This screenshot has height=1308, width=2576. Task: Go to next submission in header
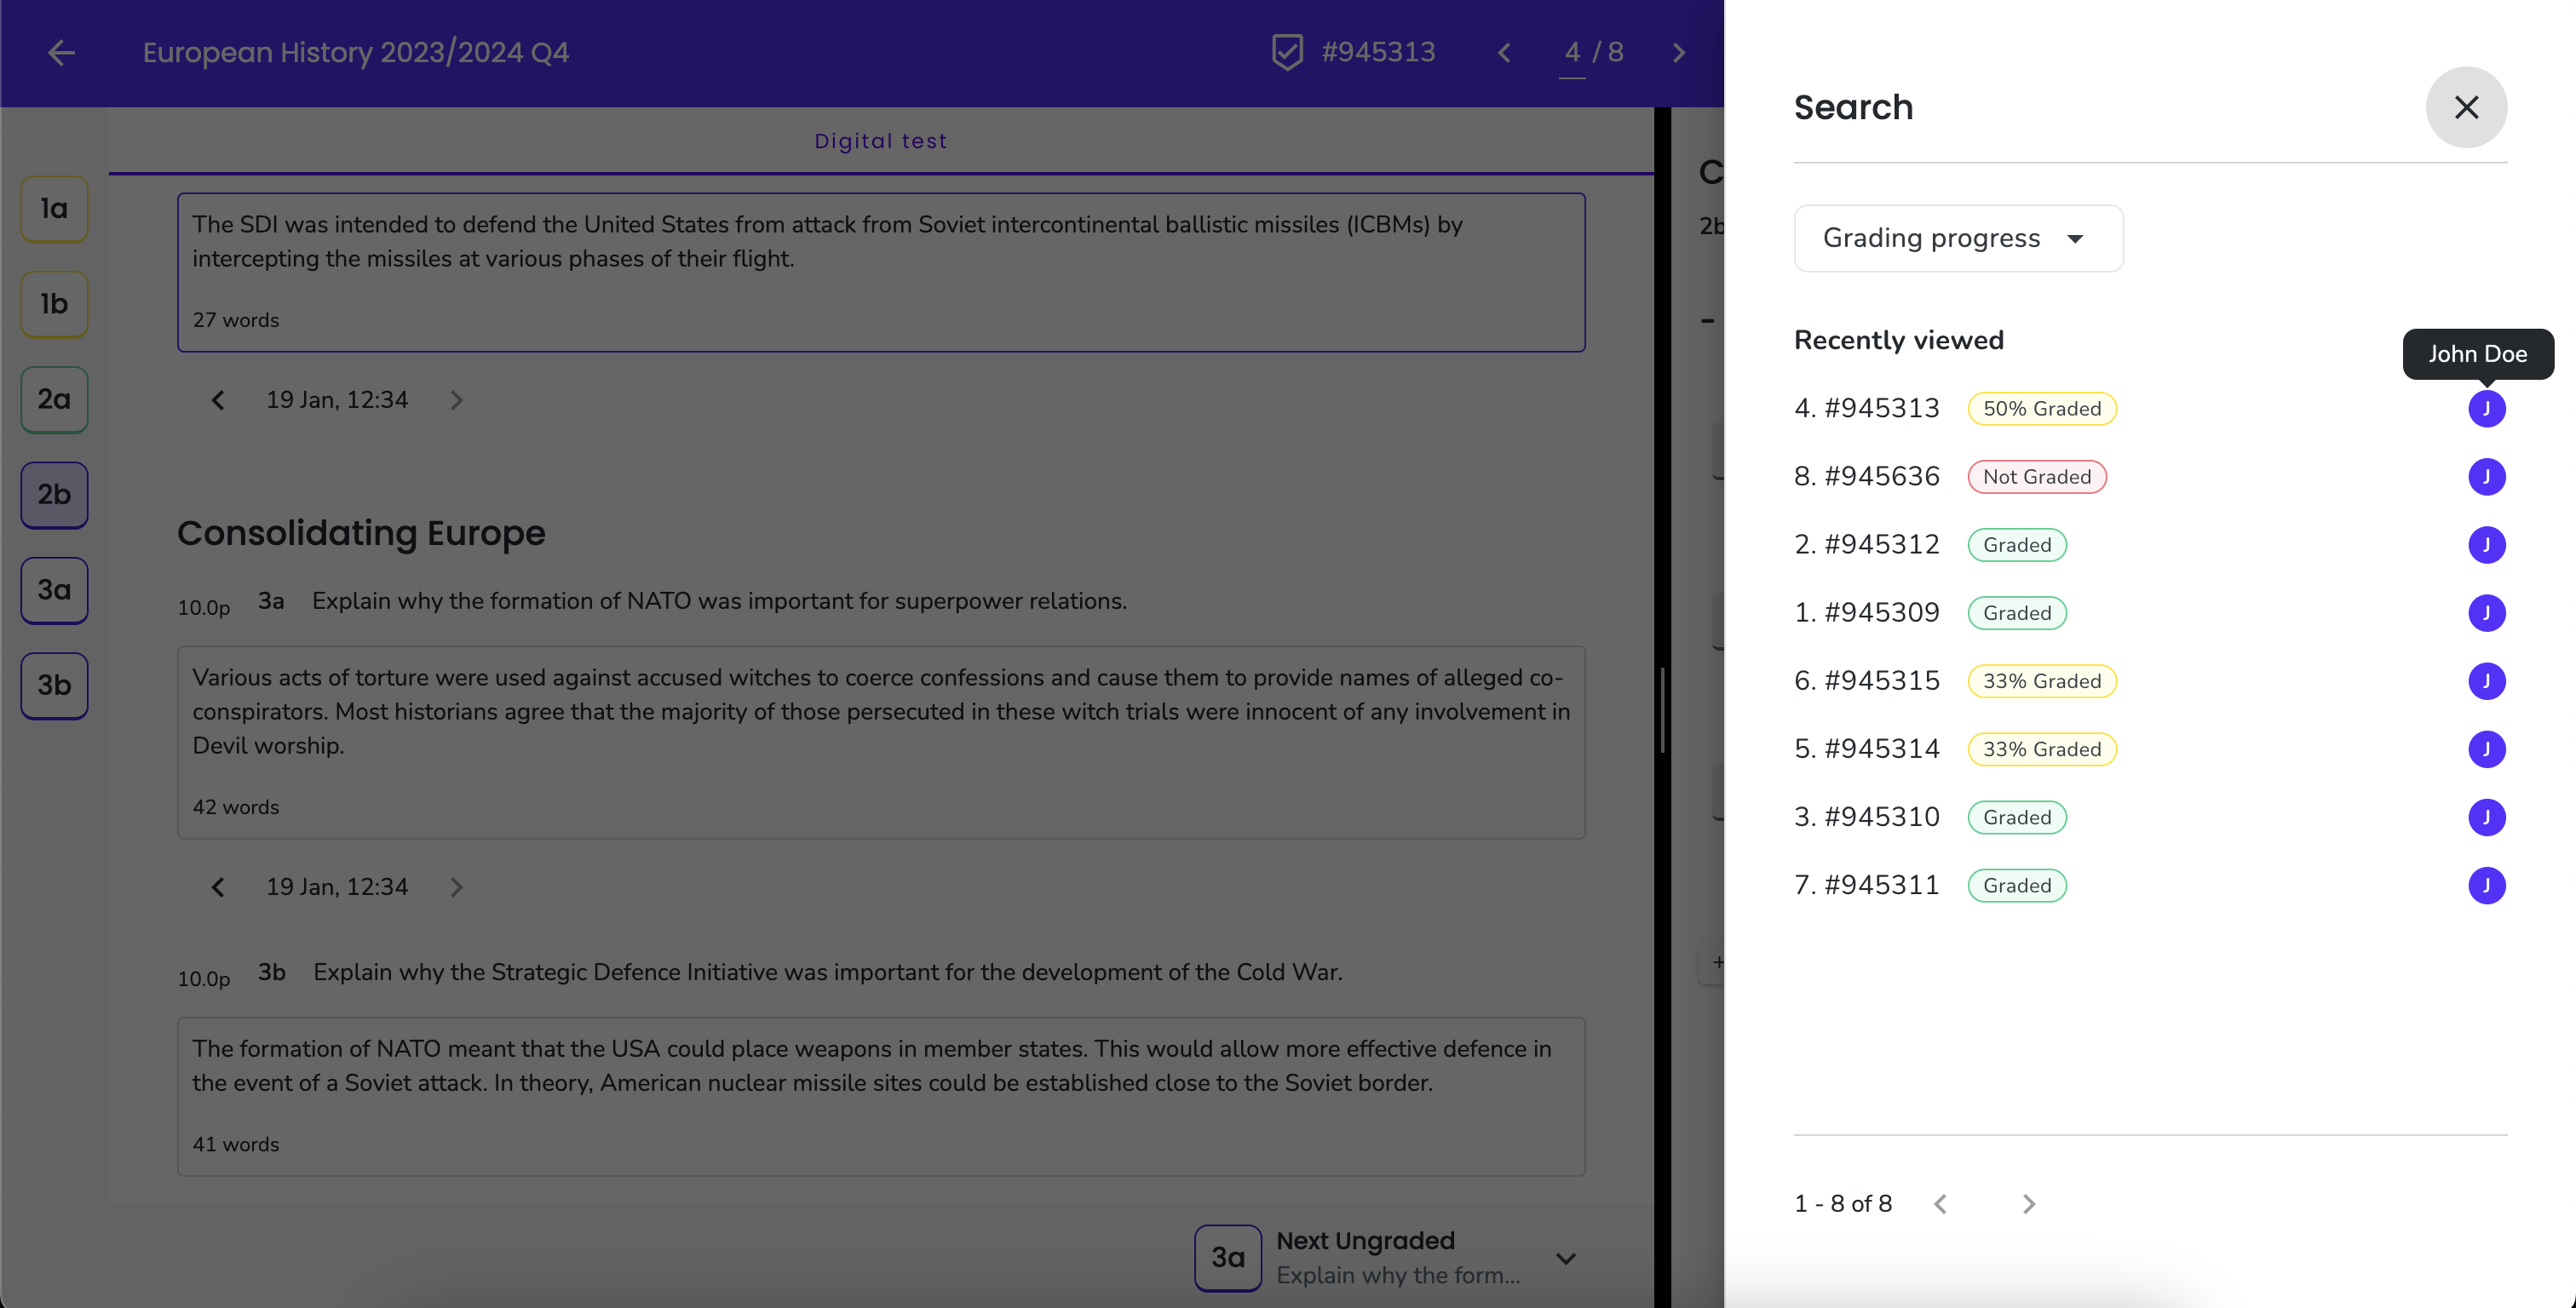pyautogui.click(x=1678, y=52)
